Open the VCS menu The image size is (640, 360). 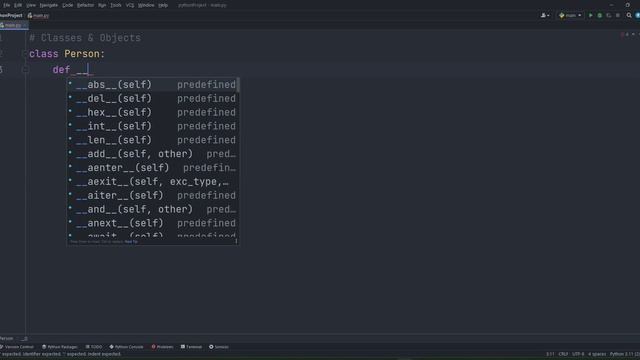pos(130,5)
